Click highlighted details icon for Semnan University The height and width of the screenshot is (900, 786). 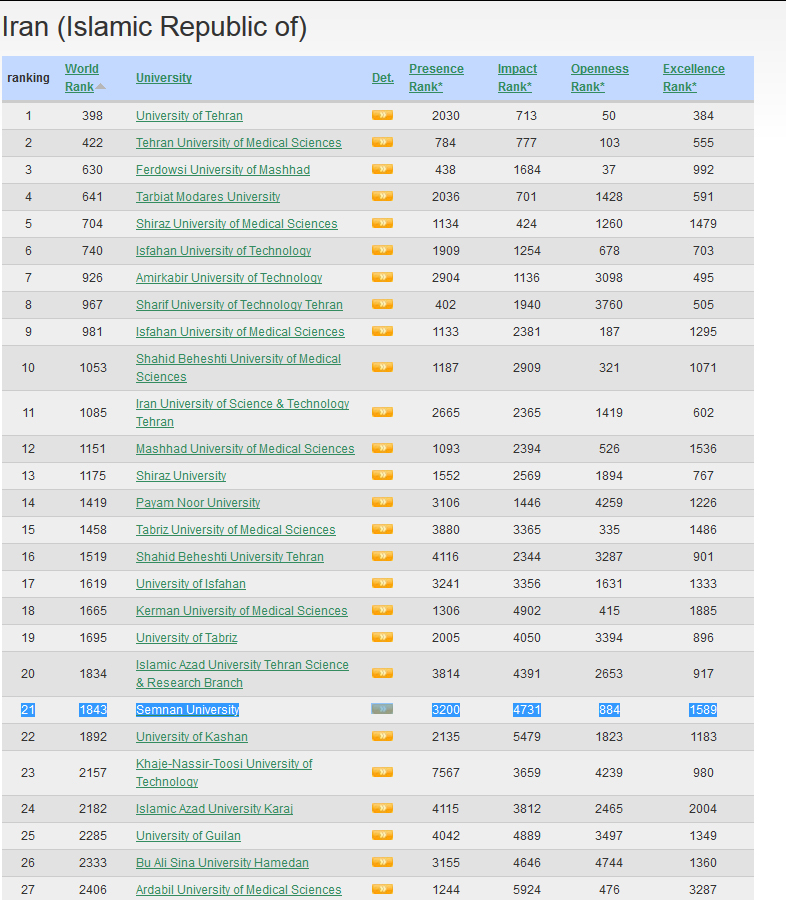[x=382, y=709]
